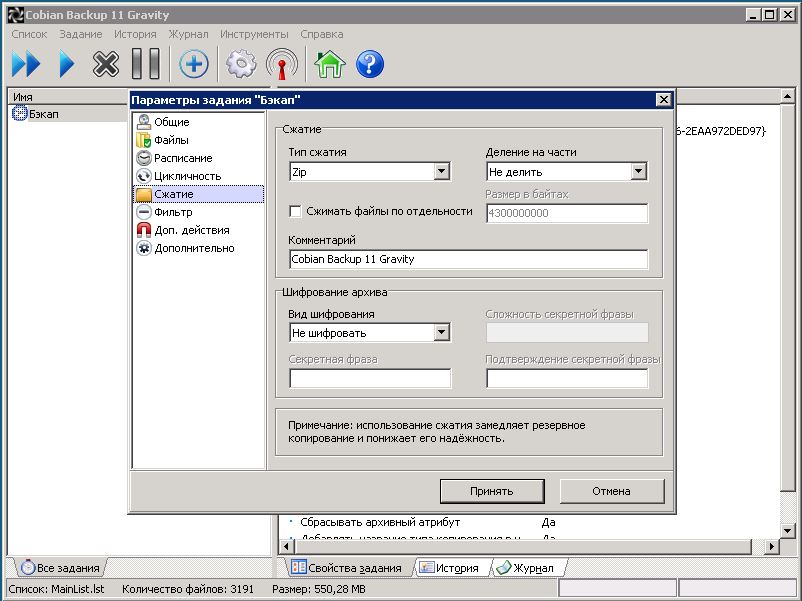This screenshot has height=601, width=802.
Task: Open the Задание menu
Action: (x=81, y=34)
